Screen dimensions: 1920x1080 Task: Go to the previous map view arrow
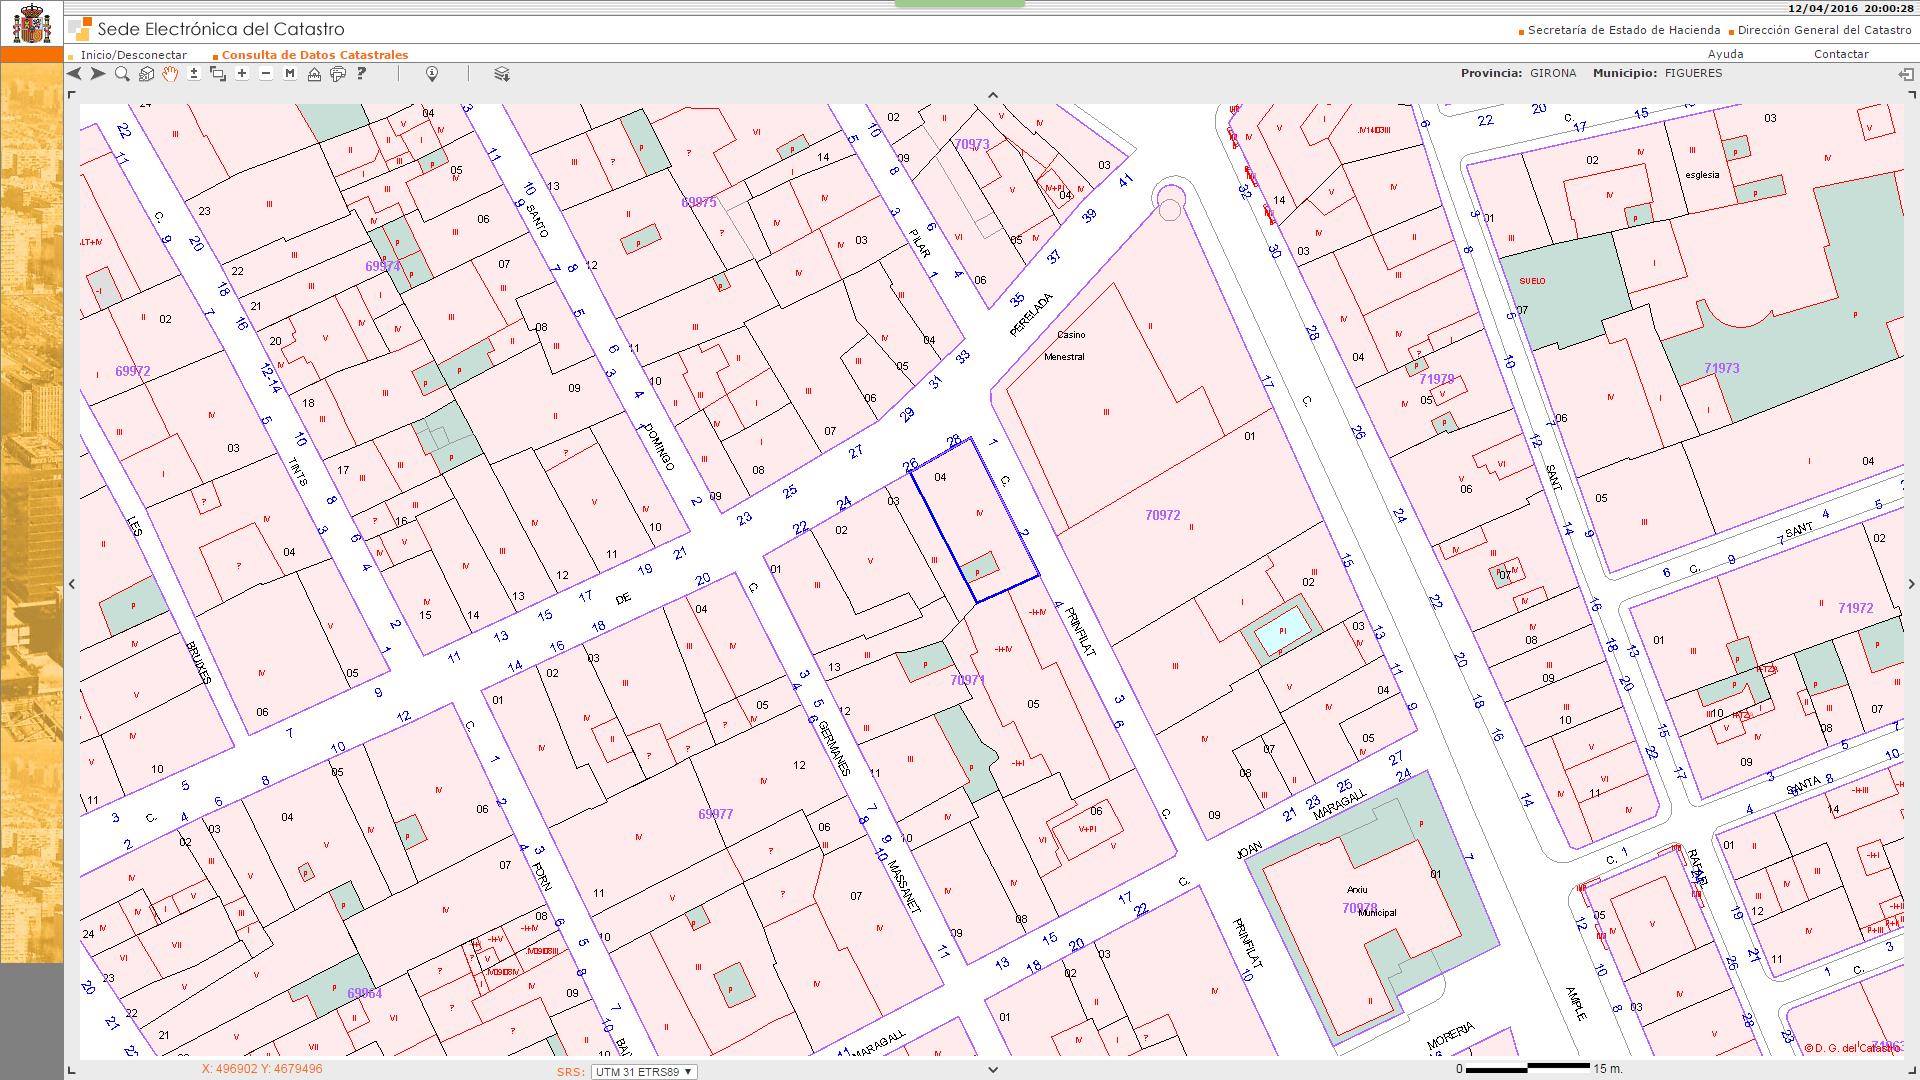point(74,74)
